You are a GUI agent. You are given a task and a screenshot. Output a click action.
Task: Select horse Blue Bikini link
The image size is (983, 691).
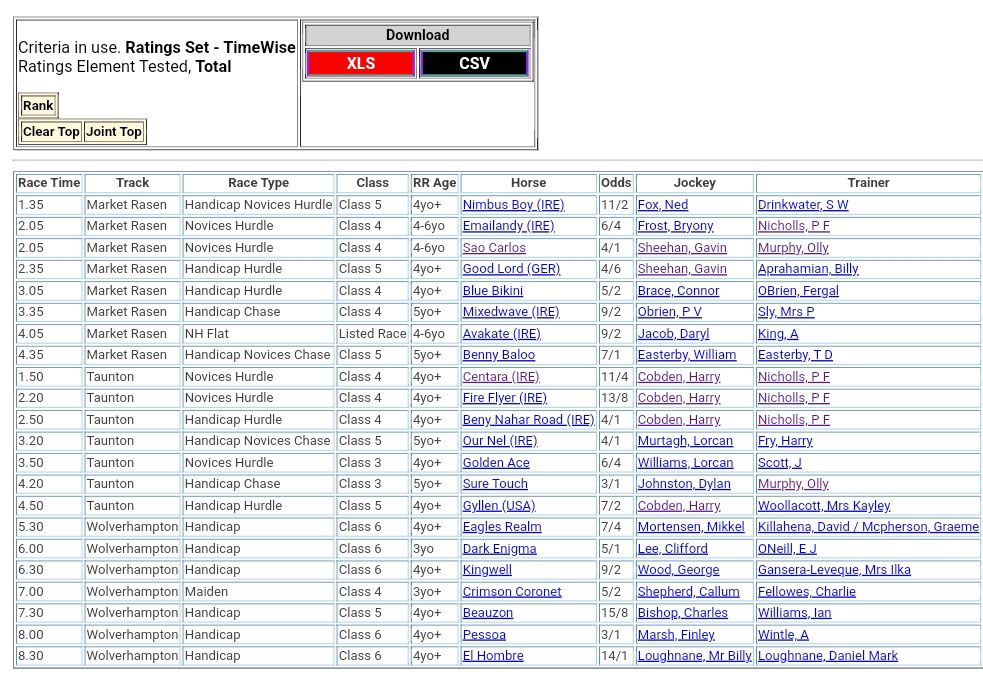493,291
